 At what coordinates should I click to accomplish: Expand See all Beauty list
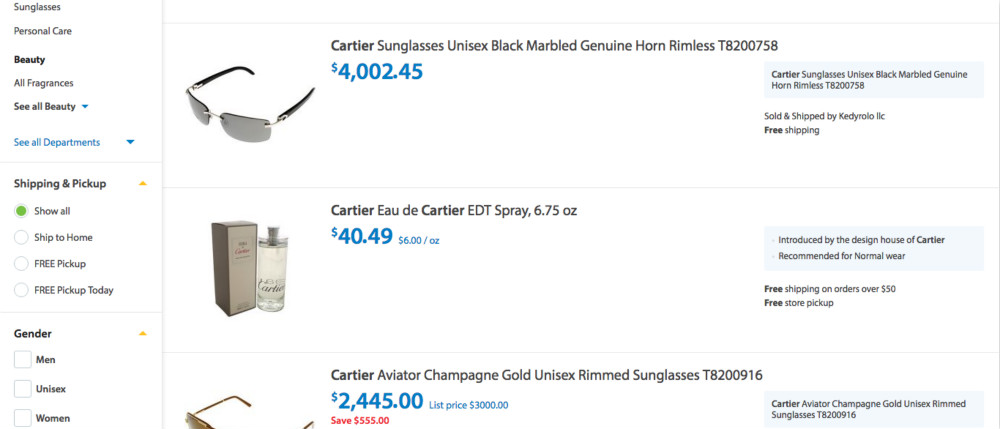85,106
